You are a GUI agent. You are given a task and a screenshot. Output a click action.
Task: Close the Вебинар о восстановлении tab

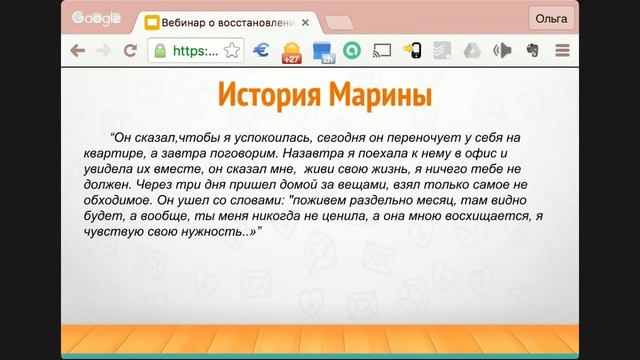(x=305, y=23)
